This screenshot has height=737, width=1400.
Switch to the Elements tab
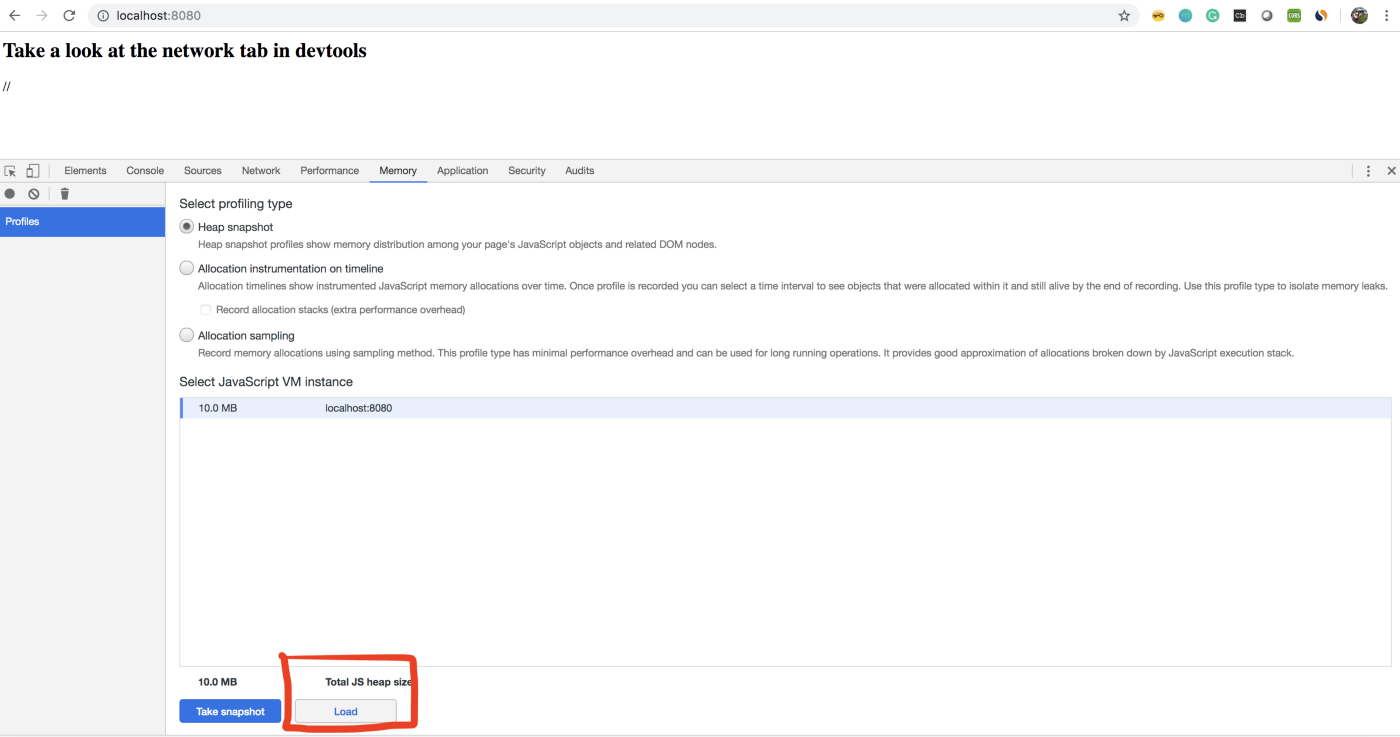85,171
